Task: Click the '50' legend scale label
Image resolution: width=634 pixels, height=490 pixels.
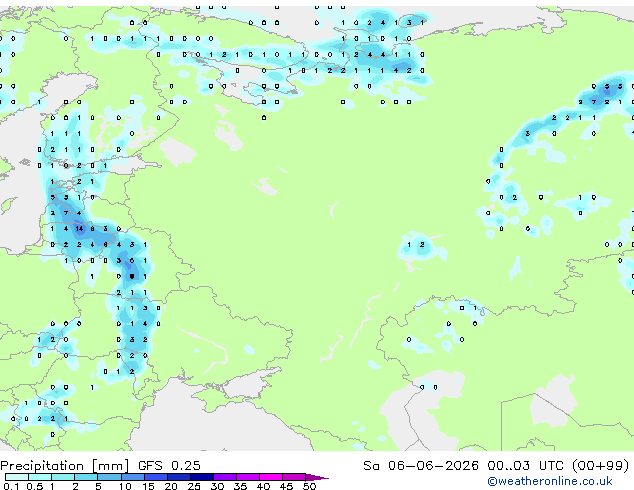Action: coord(309,486)
